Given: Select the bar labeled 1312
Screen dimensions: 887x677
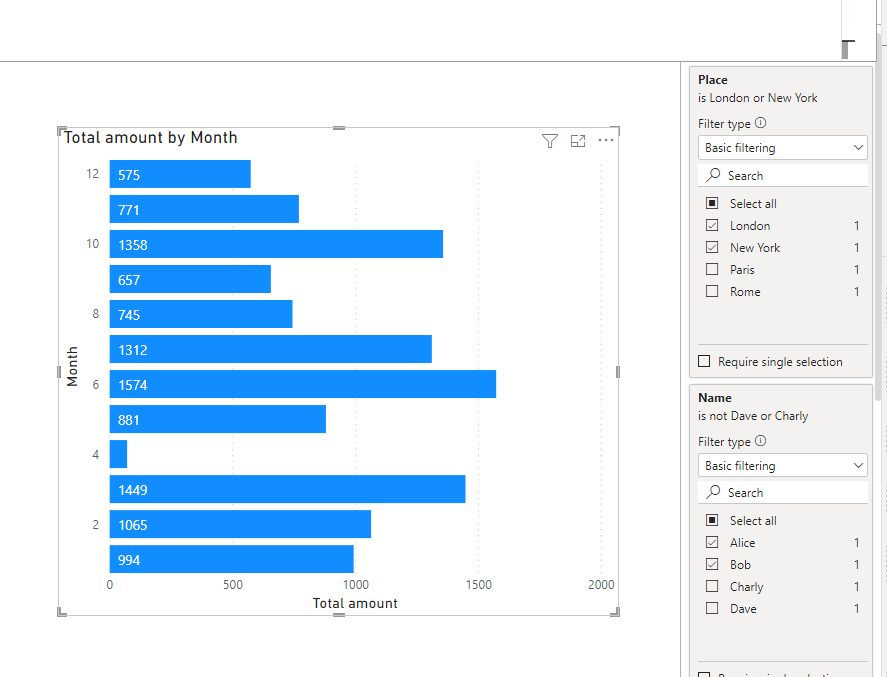Looking at the screenshot, I should pyautogui.click(x=270, y=350).
